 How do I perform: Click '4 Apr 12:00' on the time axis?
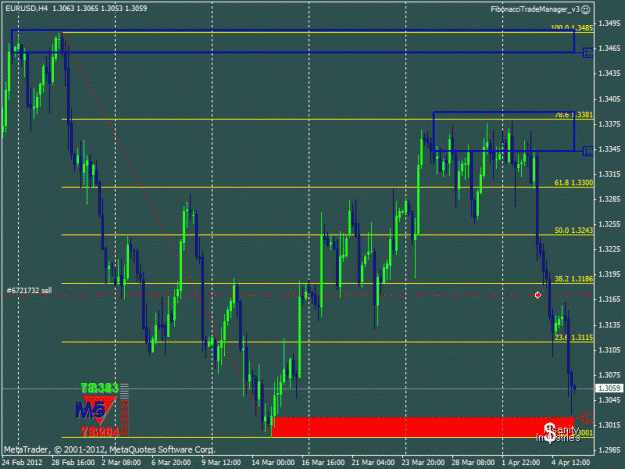click(x=570, y=463)
